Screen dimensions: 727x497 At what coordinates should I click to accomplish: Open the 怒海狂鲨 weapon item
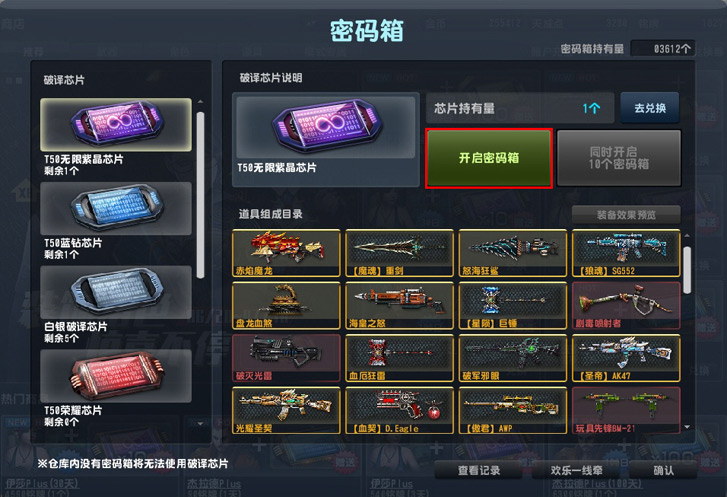513,253
